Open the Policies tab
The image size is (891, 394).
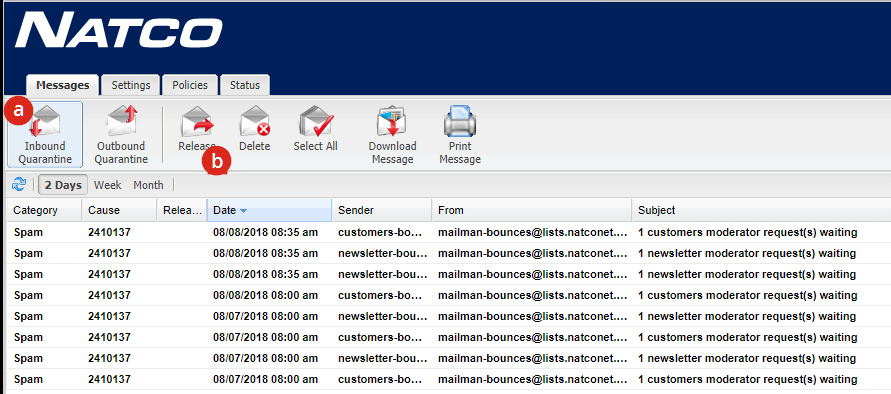click(190, 85)
